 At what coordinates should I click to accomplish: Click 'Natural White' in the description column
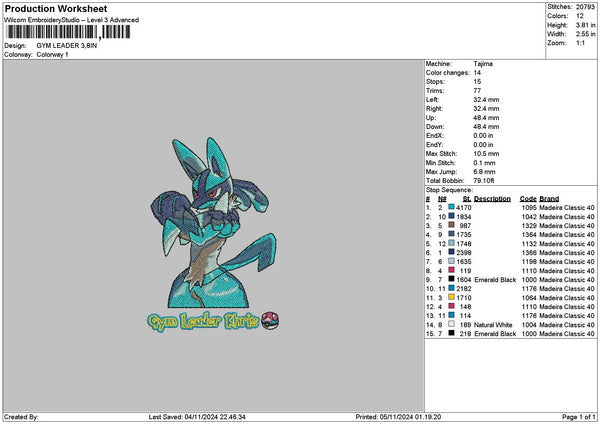493,325
